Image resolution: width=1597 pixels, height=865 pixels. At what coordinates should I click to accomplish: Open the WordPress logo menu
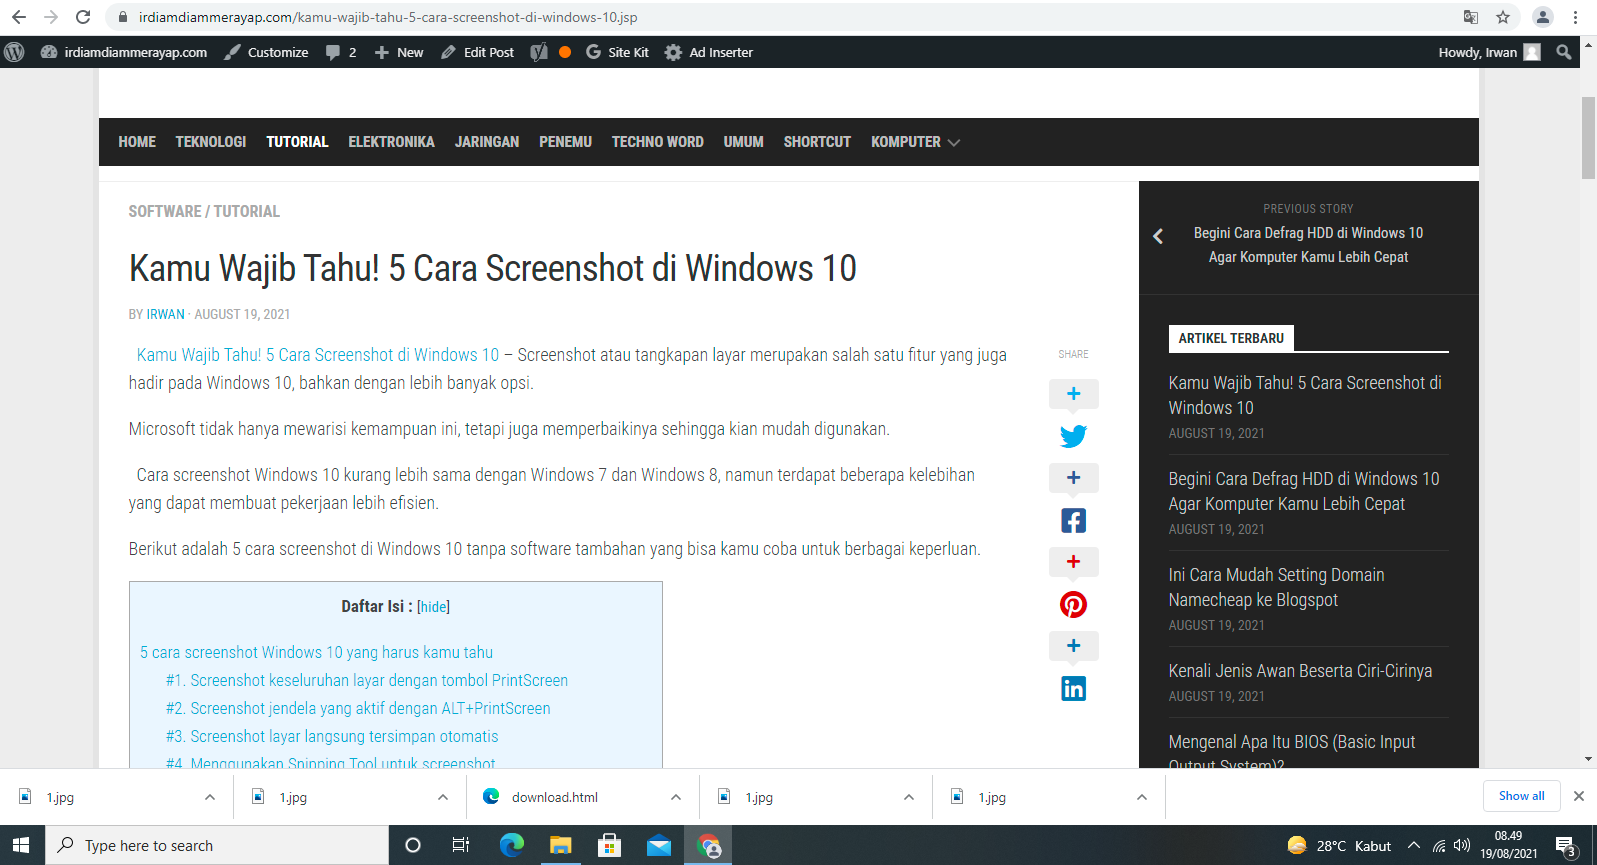coord(14,52)
